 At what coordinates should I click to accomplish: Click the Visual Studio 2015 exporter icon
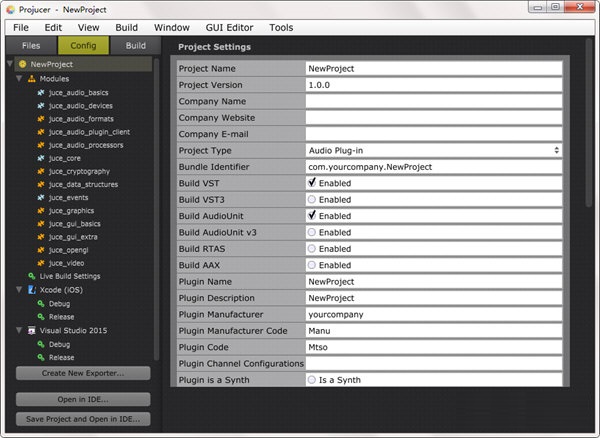32,331
